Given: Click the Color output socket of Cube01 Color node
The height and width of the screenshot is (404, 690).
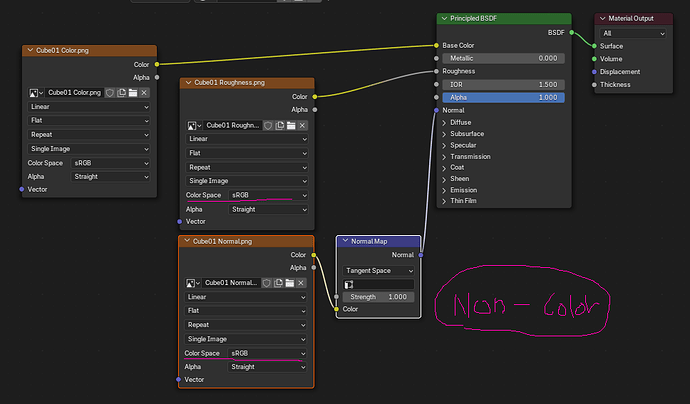Looking at the screenshot, I should tap(157, 64).
